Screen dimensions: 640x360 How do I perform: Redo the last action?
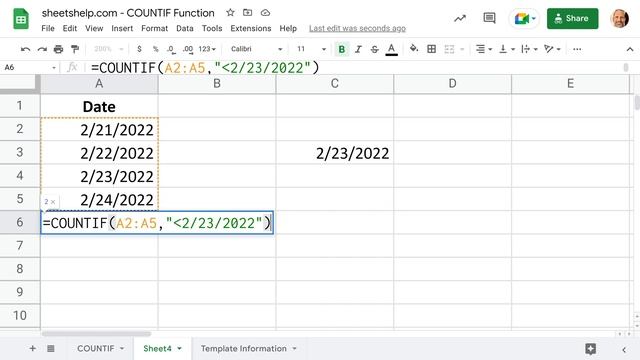[x=42, y=49]
